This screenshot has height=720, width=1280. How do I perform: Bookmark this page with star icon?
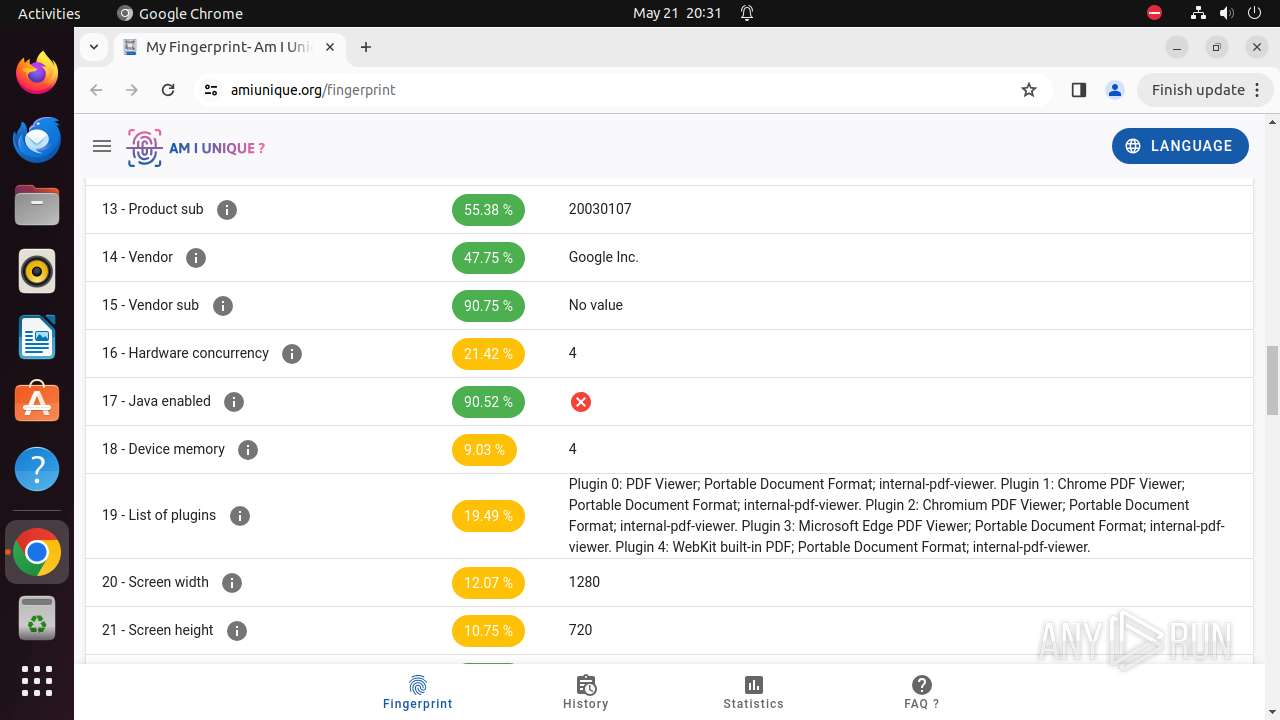(1029, 90)
